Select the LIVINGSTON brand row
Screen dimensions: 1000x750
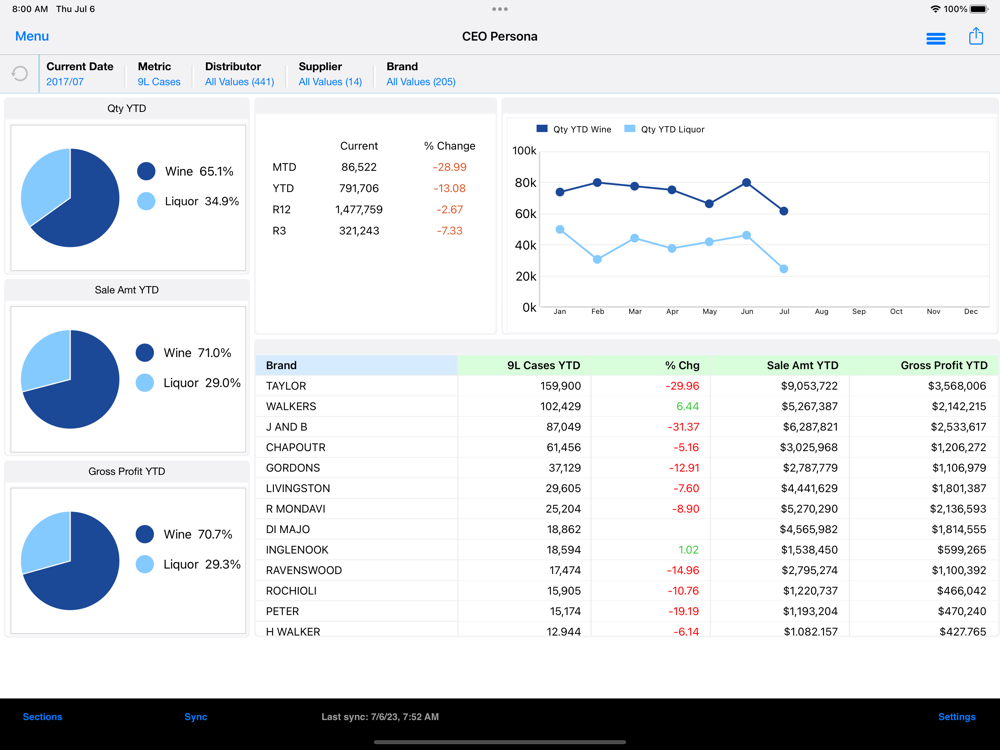[627, 488]
